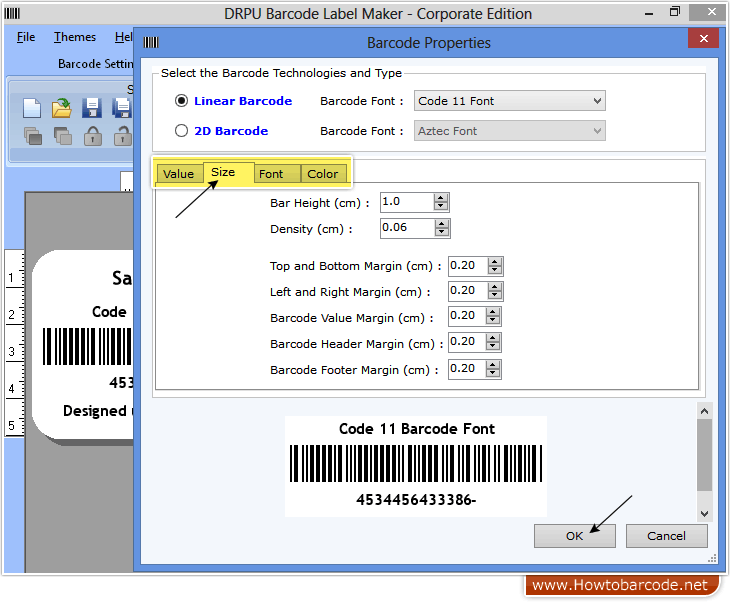Image resolution: width=730 pixels, height=602 pixels.
Task: Decrease Density with down arrow
Action: click(441, 232)
